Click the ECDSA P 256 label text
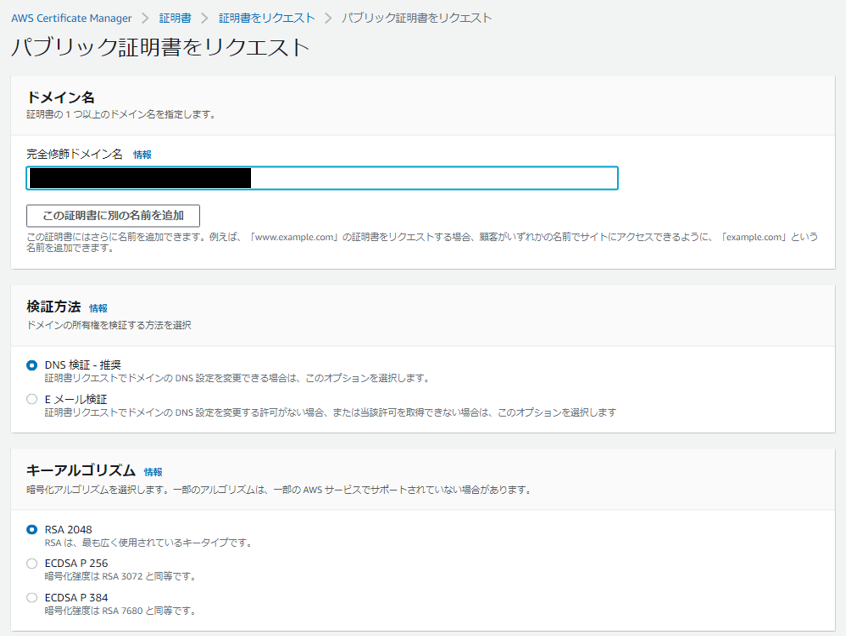 (78, 564)
